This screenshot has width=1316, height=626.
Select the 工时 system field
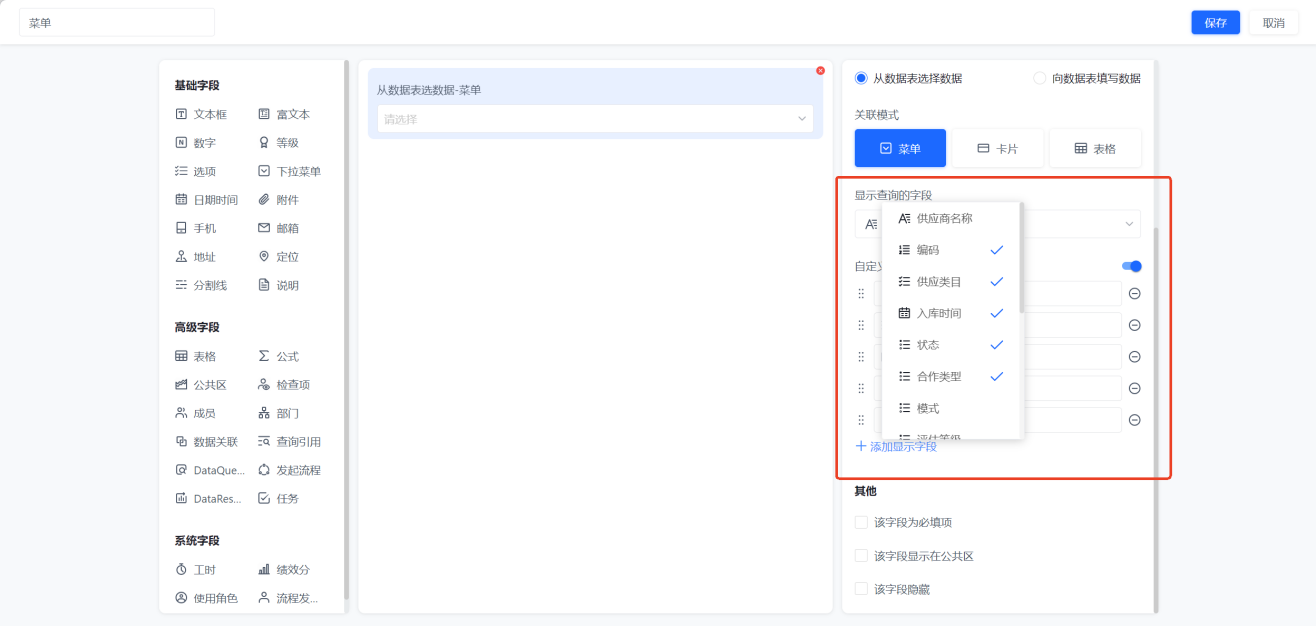coord(195,569)
